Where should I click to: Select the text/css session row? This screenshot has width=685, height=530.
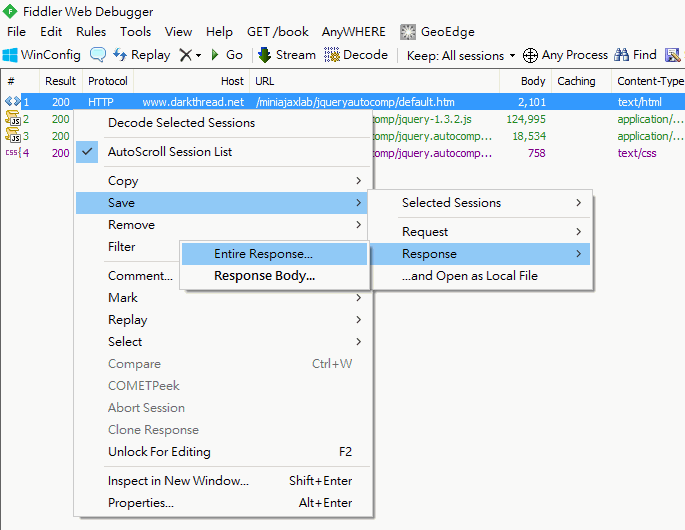coord(342,153)
